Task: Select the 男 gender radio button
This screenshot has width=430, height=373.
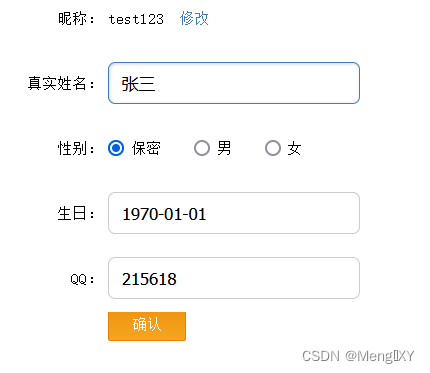Action: [202, 148]
